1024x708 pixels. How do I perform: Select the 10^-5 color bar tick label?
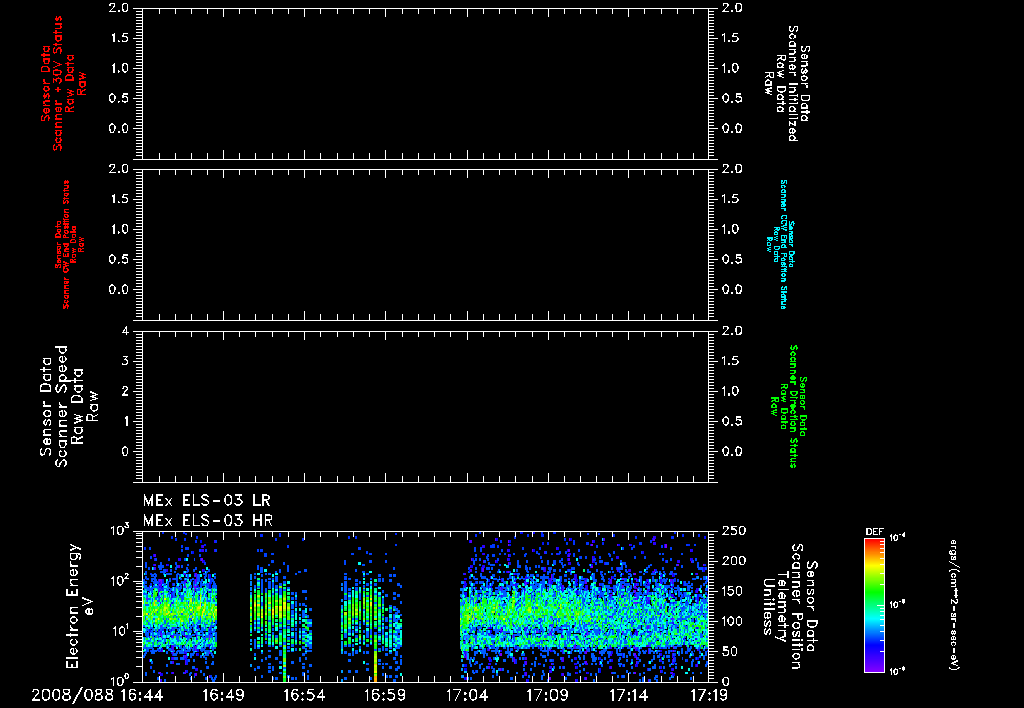897,604
